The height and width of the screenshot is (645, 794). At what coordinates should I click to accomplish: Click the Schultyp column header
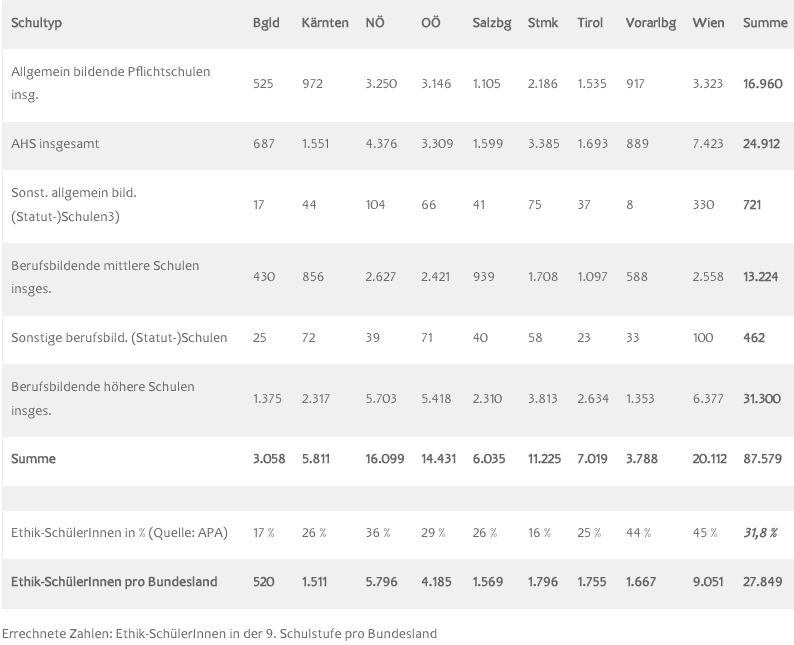[x=36, y=23]
